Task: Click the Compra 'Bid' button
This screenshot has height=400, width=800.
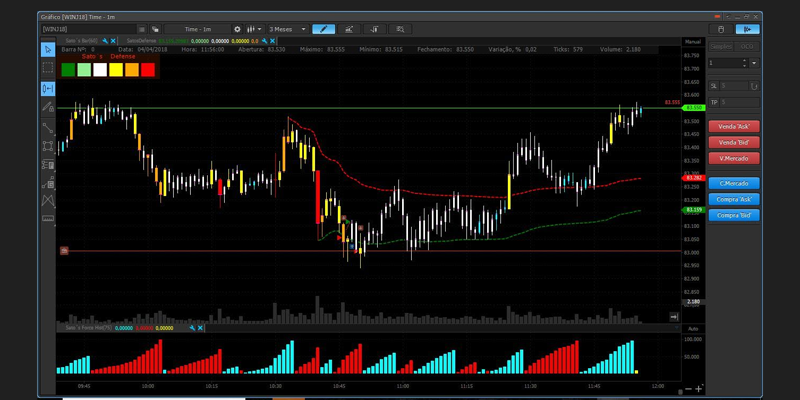Action: click(x=734, y=215)
